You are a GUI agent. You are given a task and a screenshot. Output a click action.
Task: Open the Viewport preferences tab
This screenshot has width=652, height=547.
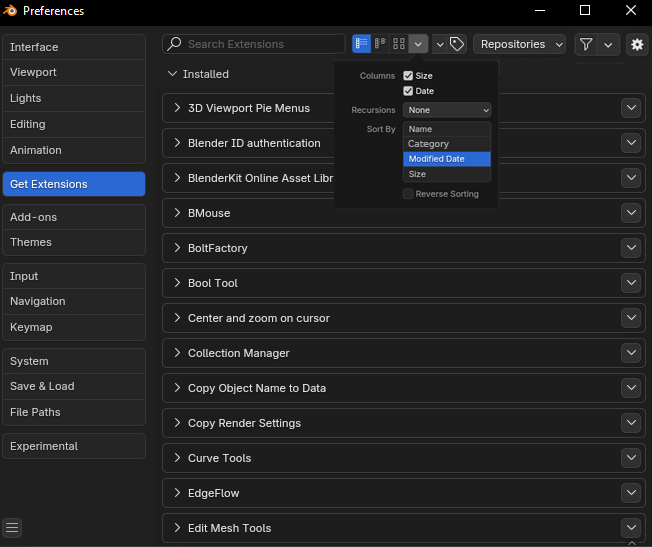click(74, 72)
